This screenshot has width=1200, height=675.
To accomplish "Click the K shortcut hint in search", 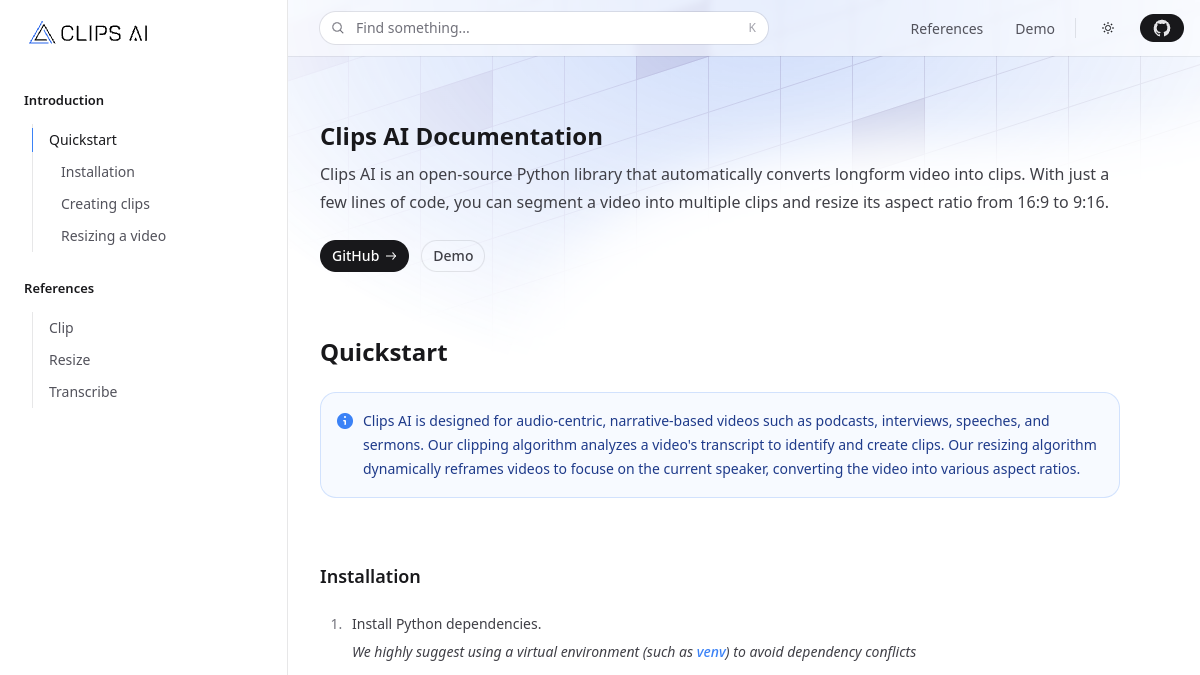I will pyautogui.click(x=752, y=28).
